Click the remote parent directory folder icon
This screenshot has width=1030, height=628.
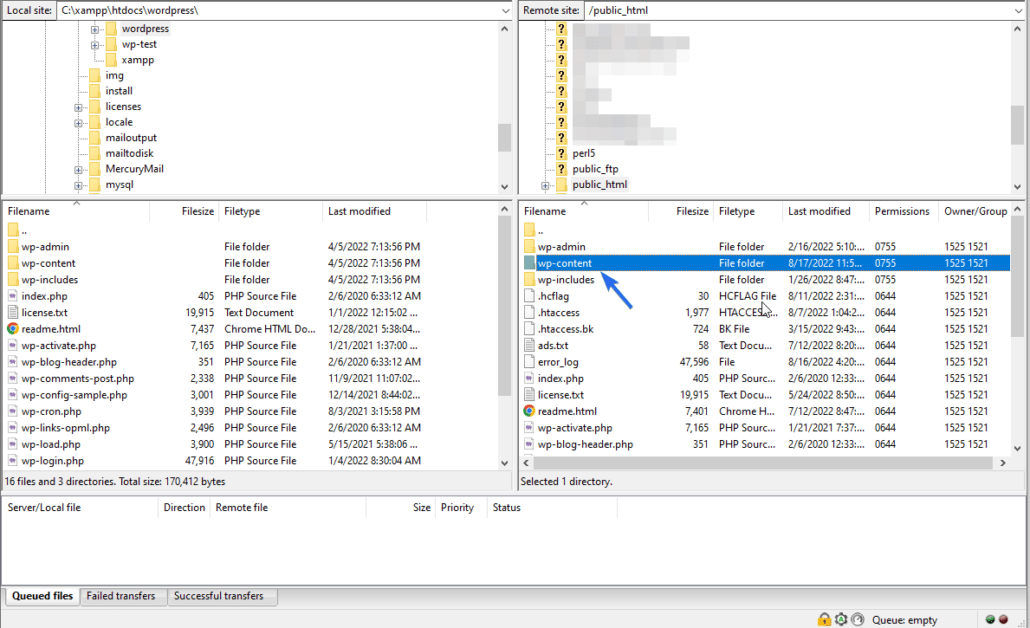[x=529, y=231]
